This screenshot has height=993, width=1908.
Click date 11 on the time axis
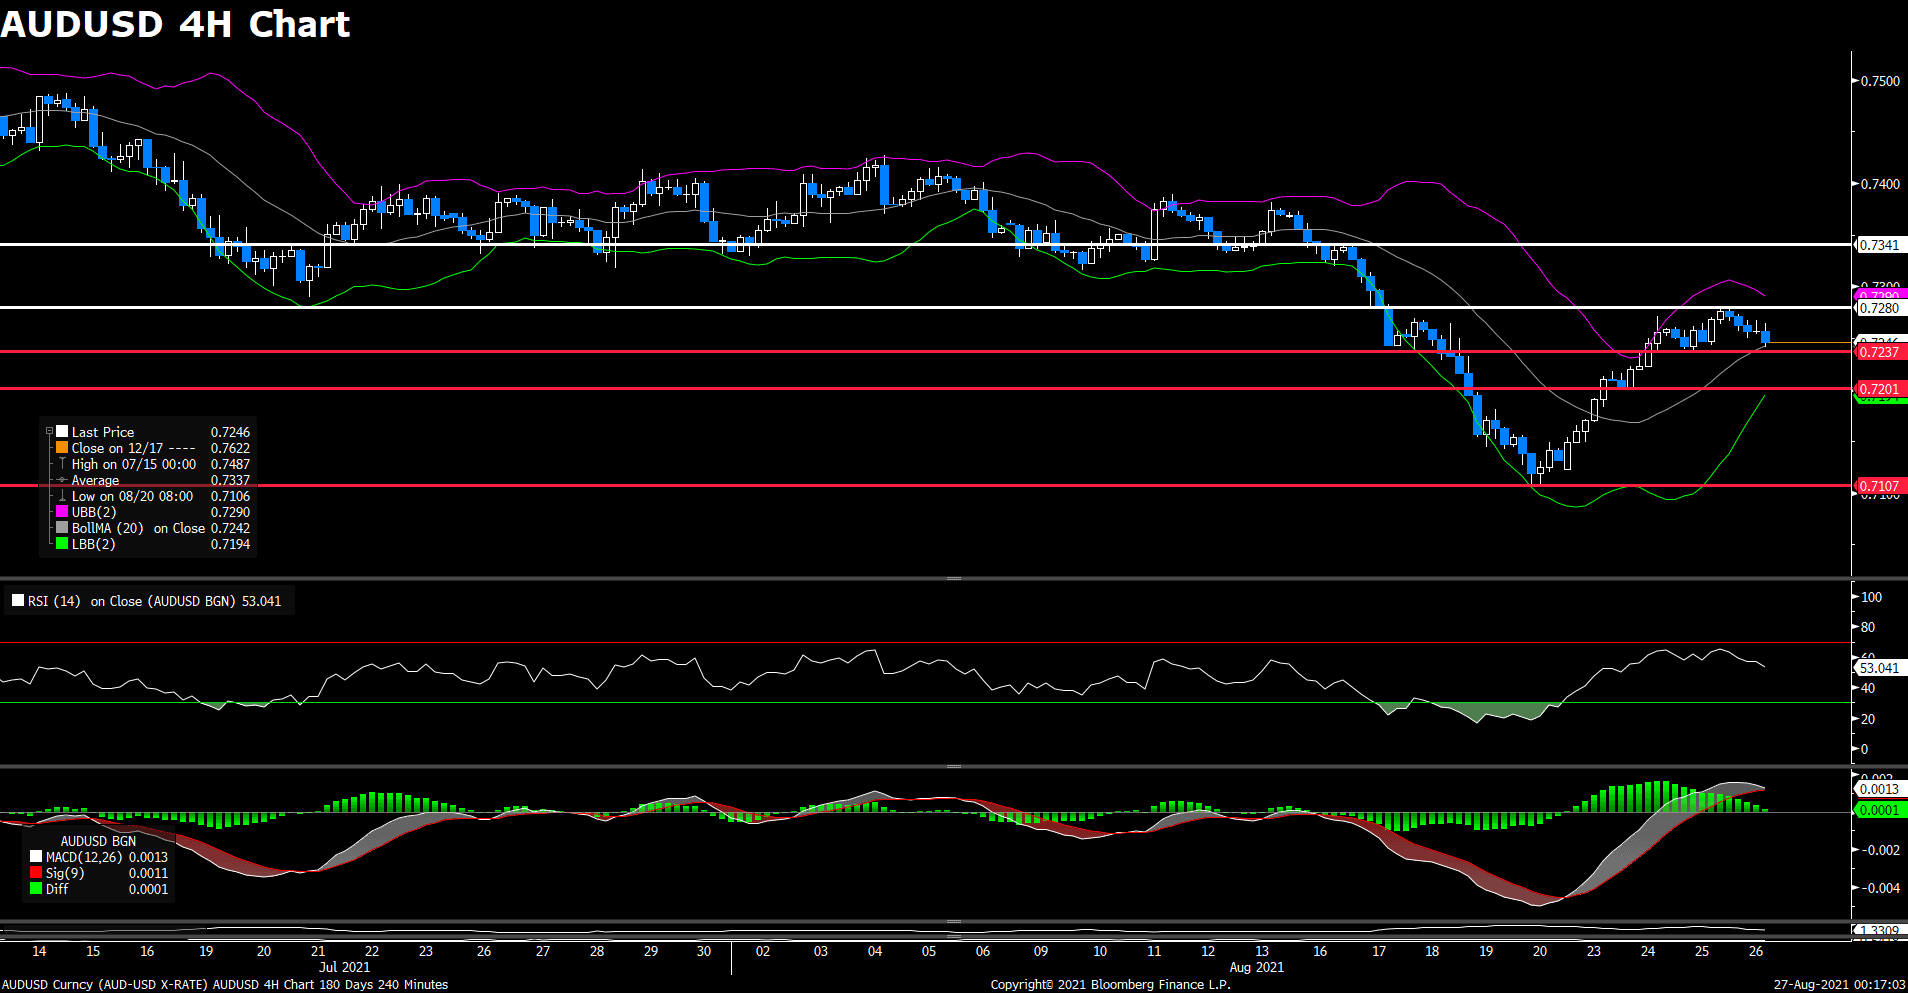(1154, 951)
